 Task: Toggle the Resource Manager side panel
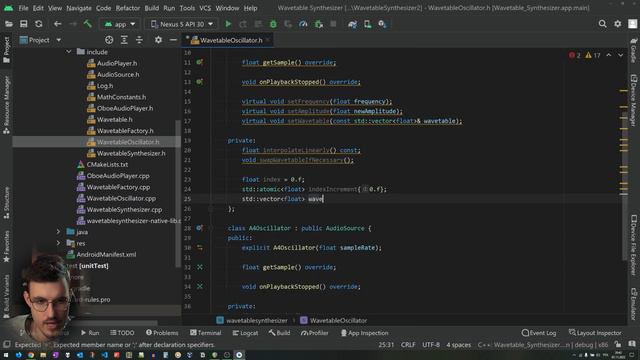6,105
